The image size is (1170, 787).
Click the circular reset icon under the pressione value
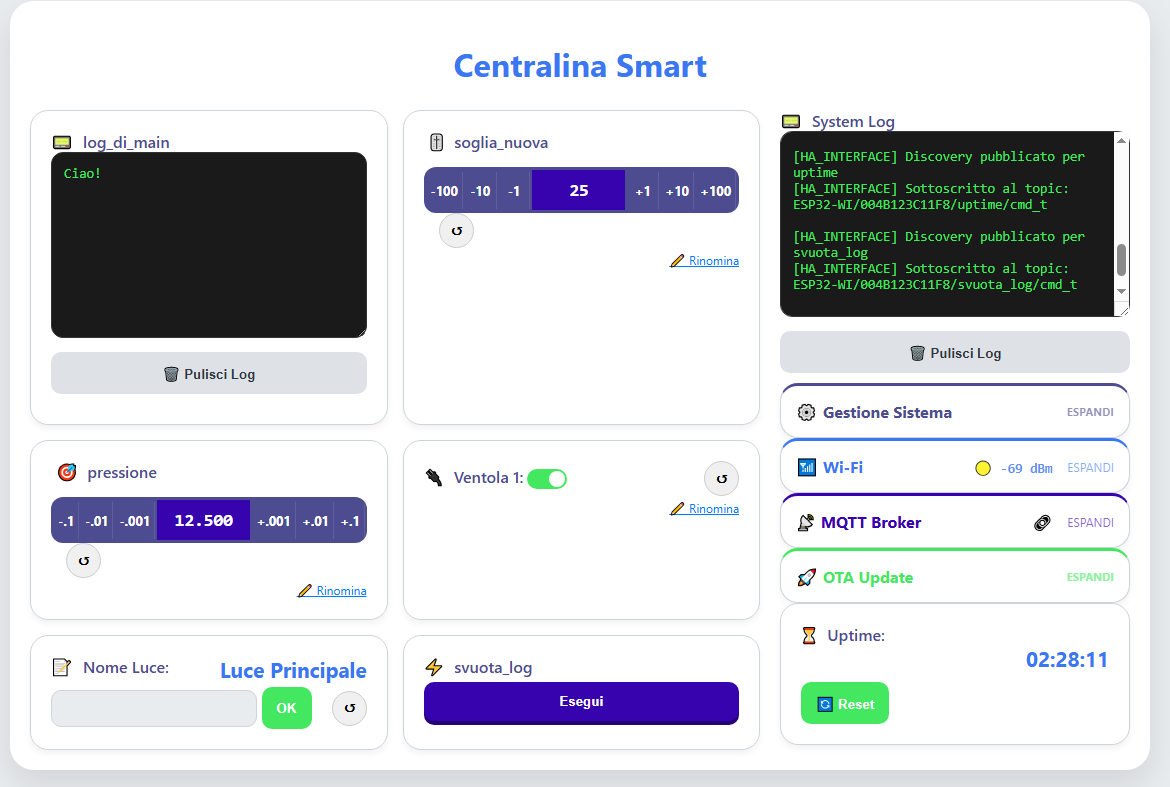pyautogui.click(x=83, y=560)
